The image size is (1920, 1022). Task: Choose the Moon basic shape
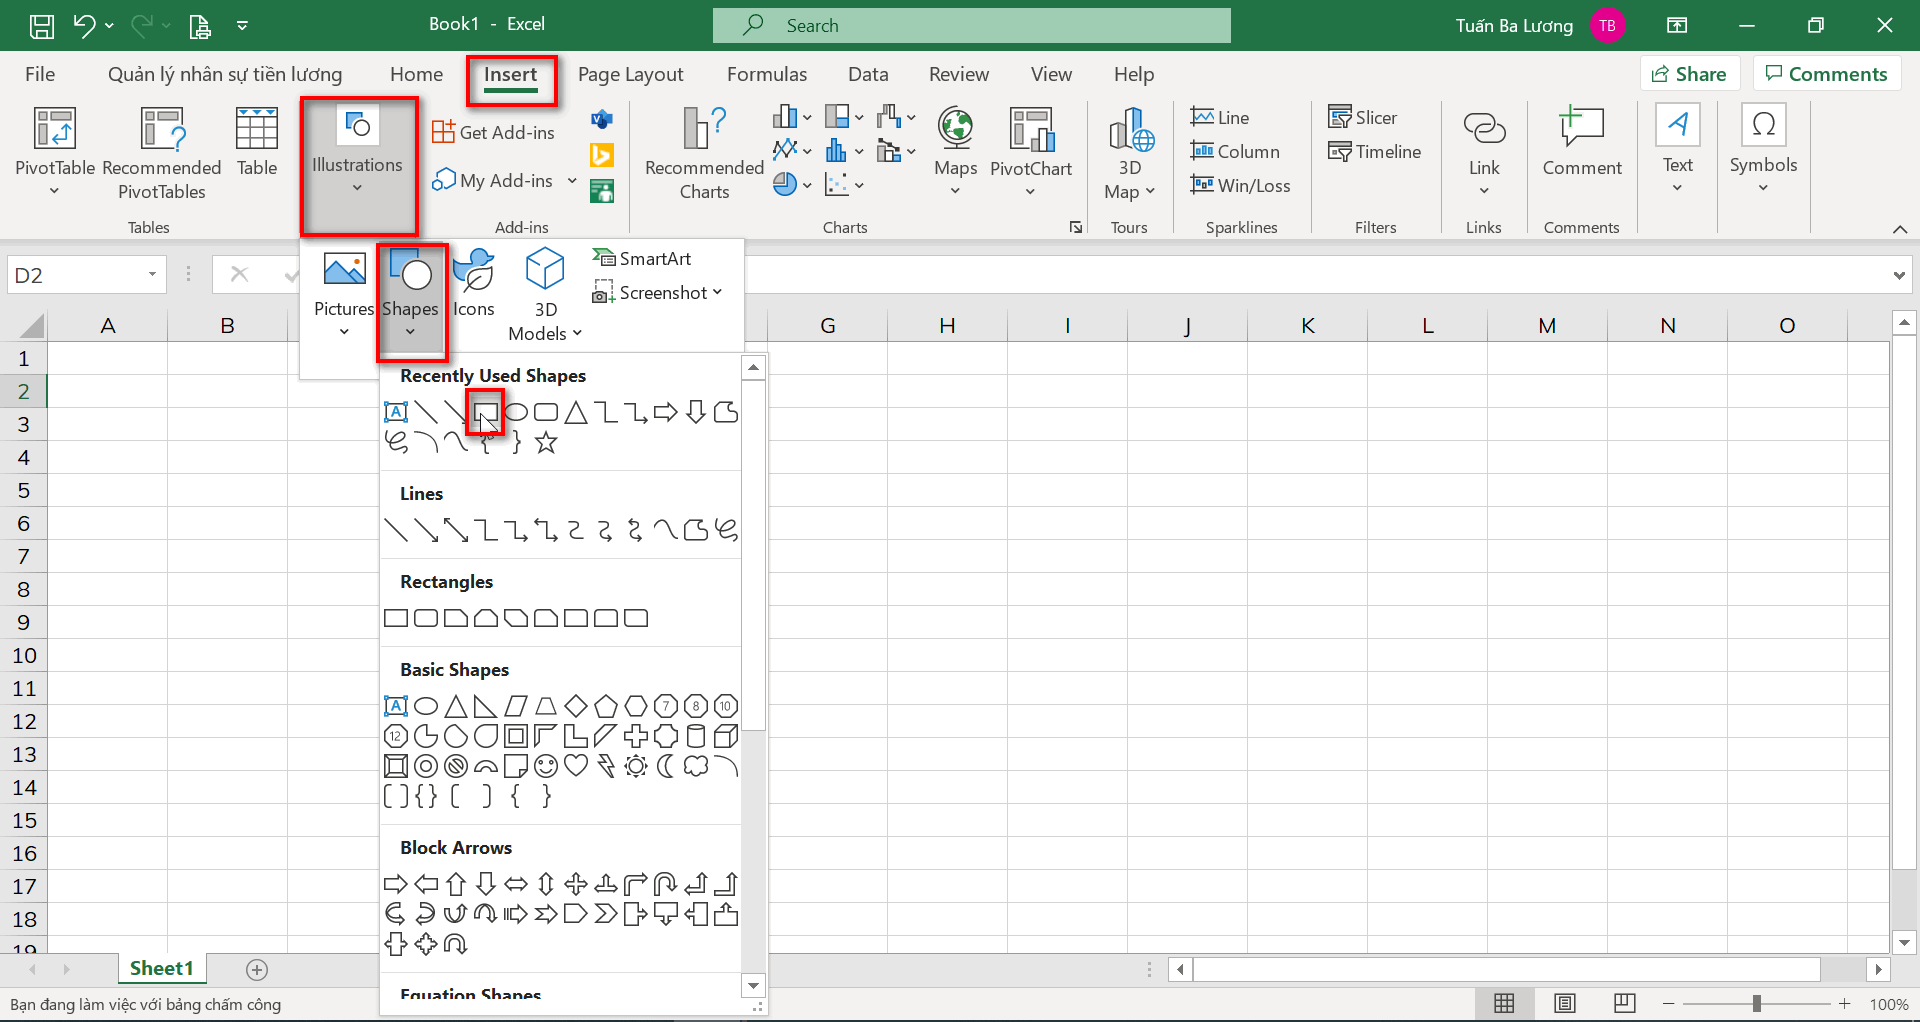coord(666,766)
